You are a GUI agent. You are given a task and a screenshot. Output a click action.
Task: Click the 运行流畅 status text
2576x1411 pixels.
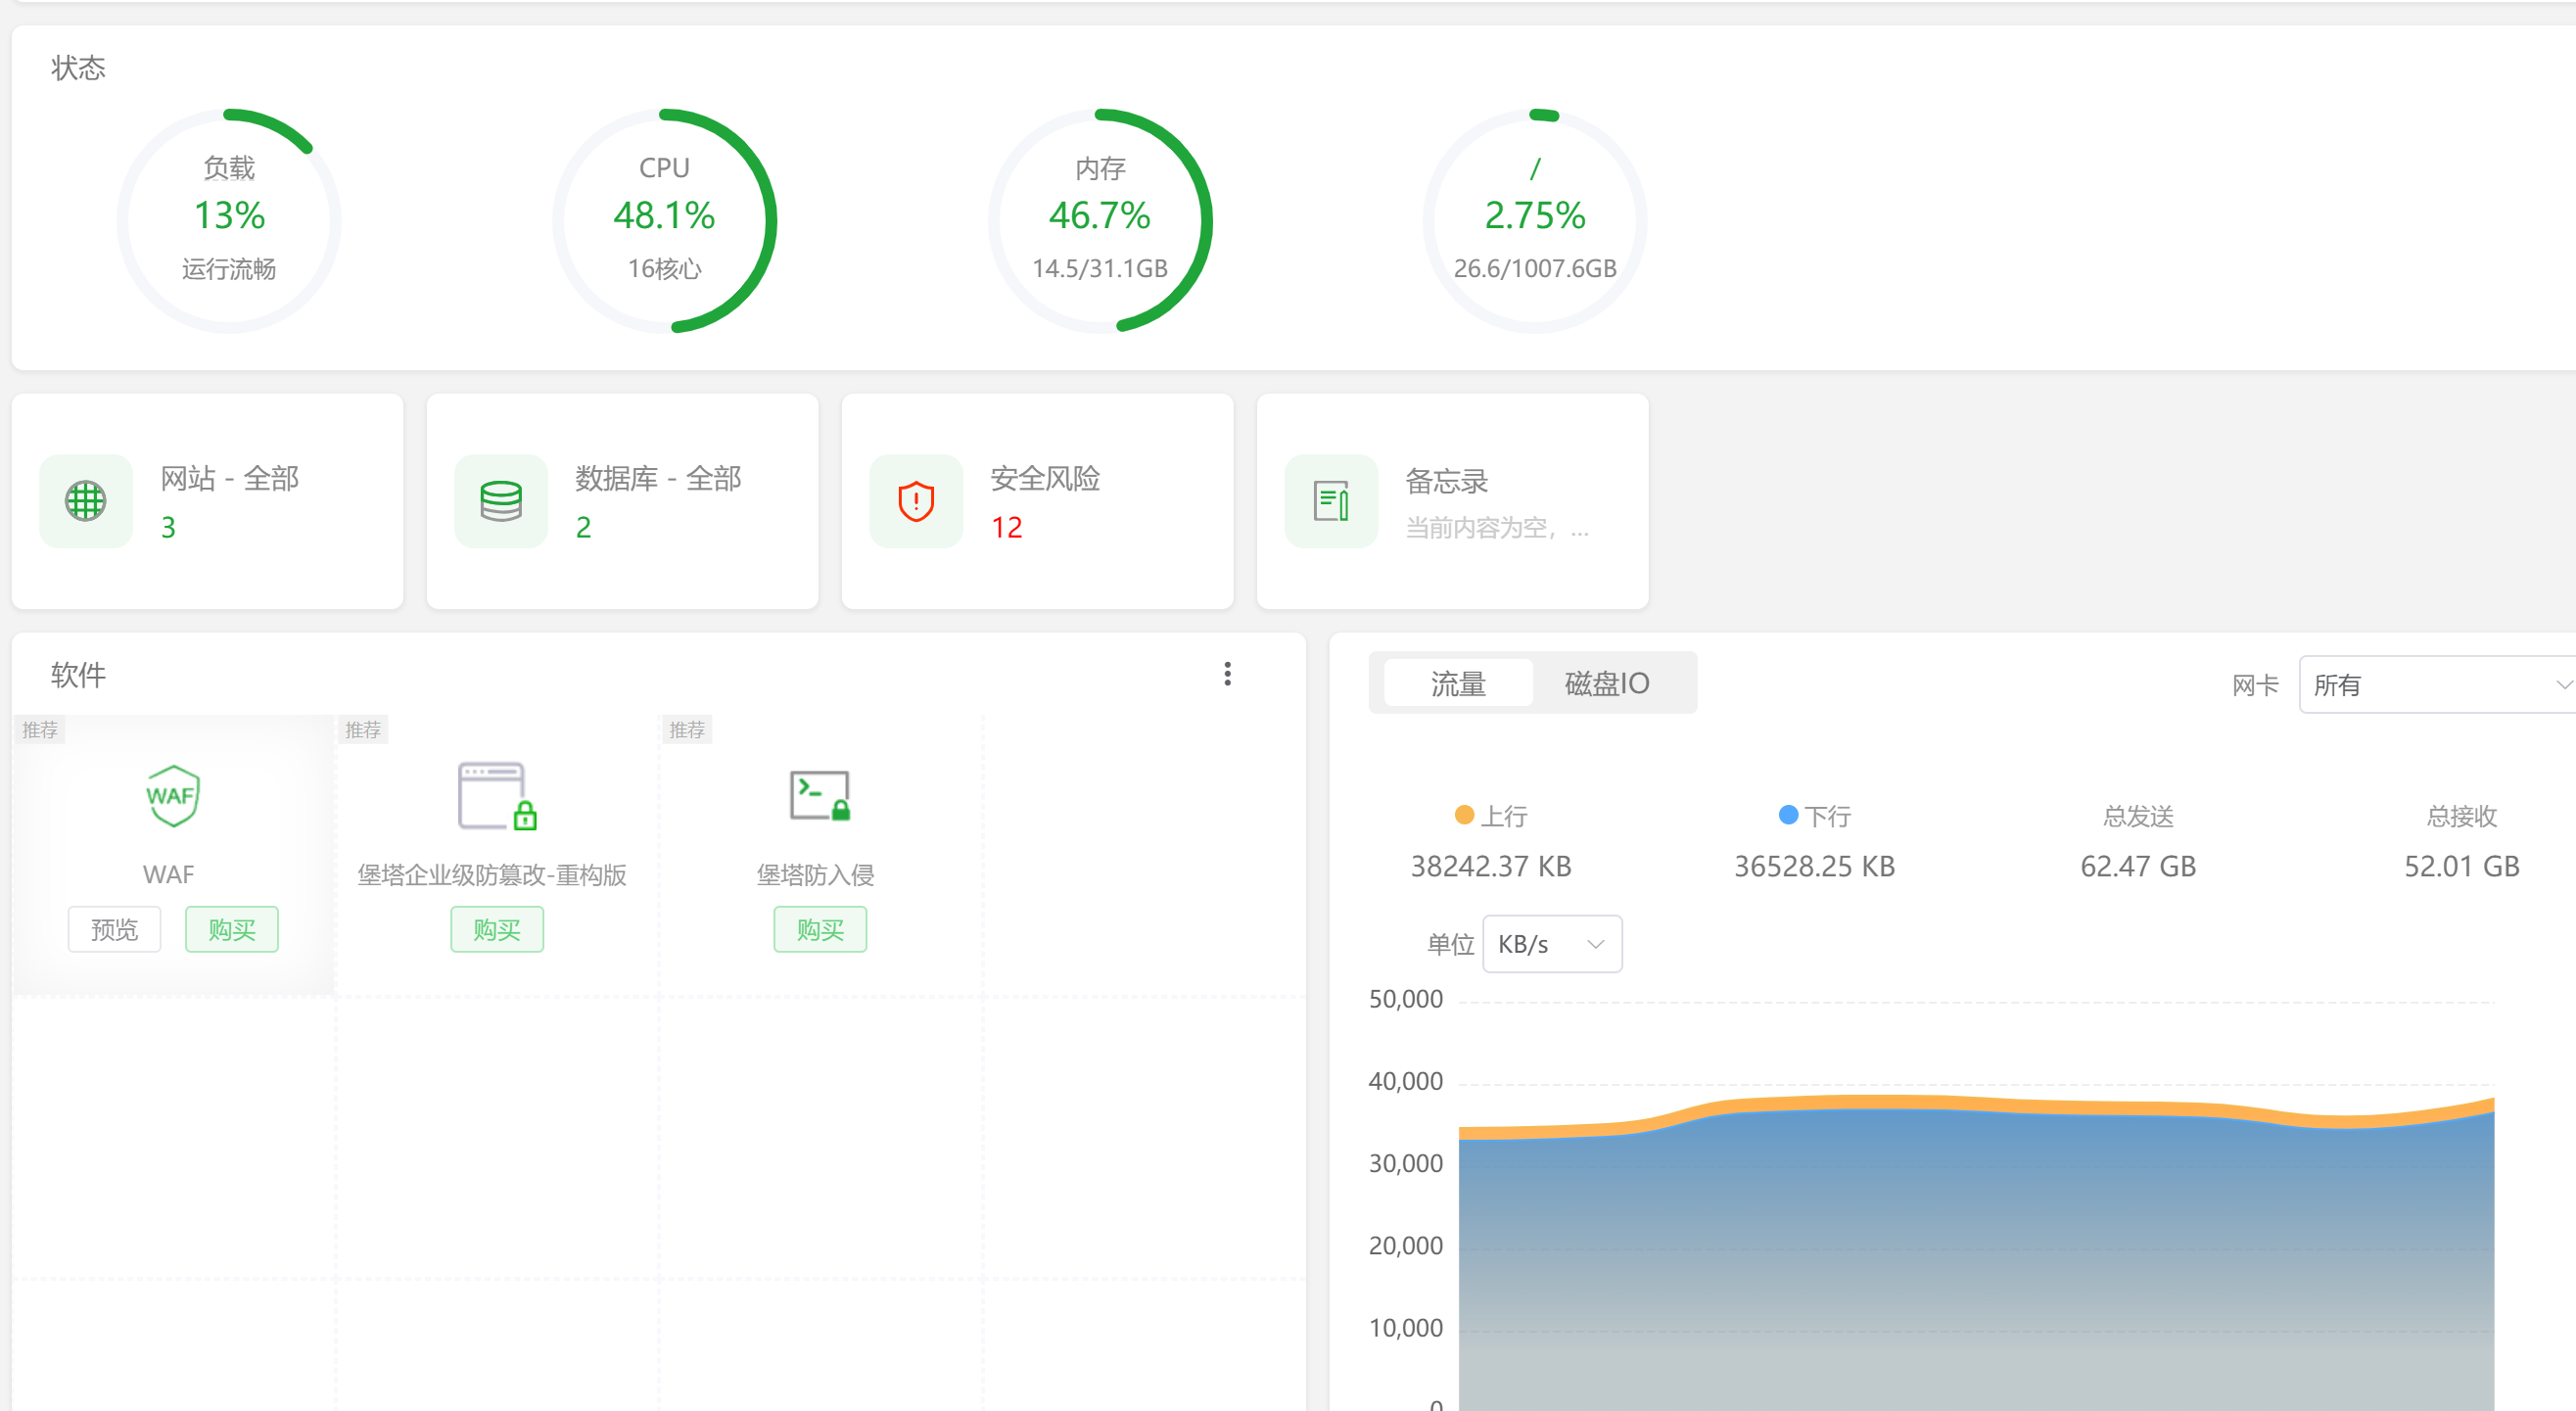point(229,268)
